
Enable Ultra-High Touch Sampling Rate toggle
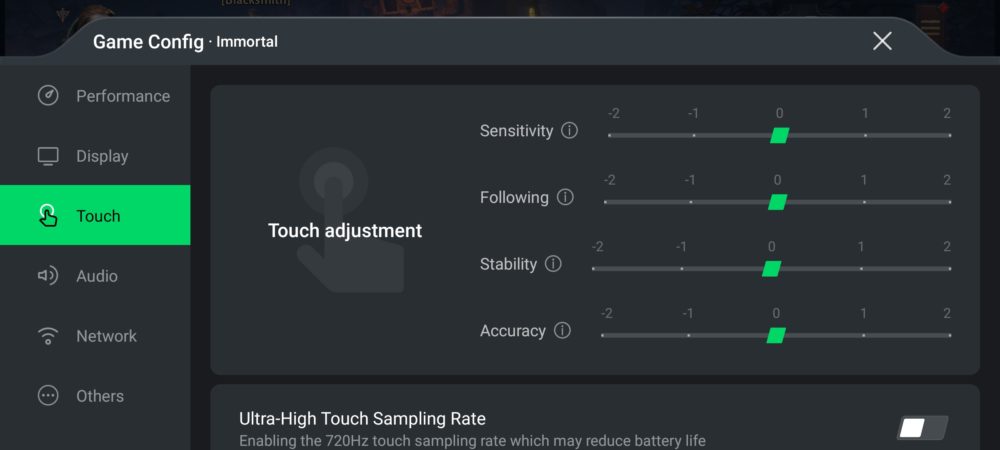[x=922, y=428]
